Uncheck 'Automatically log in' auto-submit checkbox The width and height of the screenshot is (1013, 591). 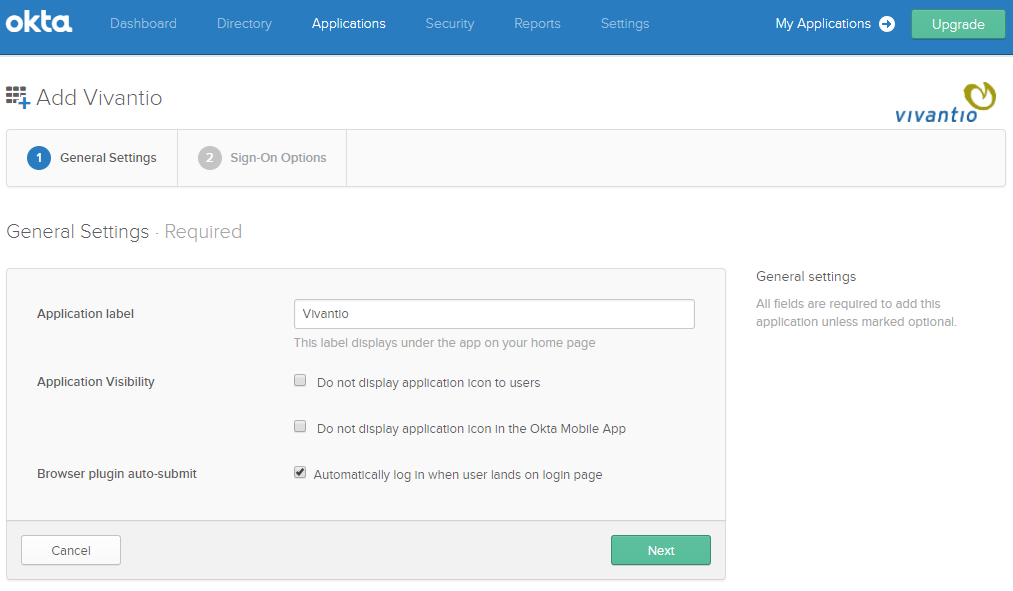[300, 472]
